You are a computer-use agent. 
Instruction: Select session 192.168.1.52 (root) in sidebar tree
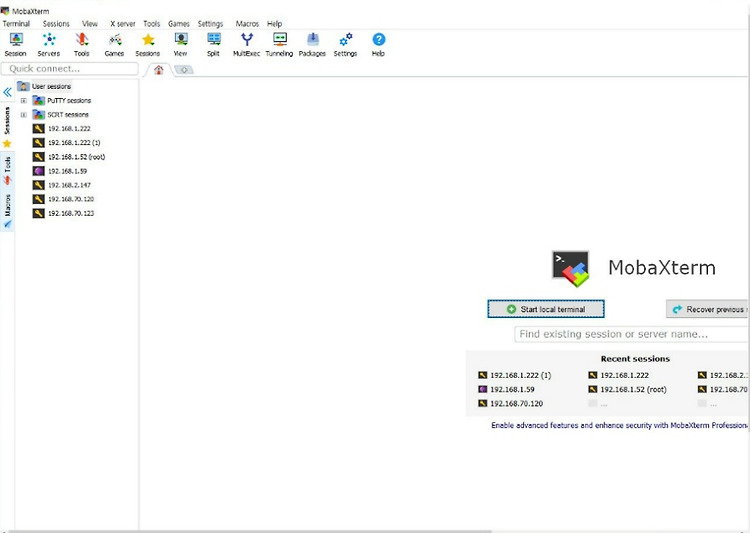pyautogui.click(x=77, y=157)
